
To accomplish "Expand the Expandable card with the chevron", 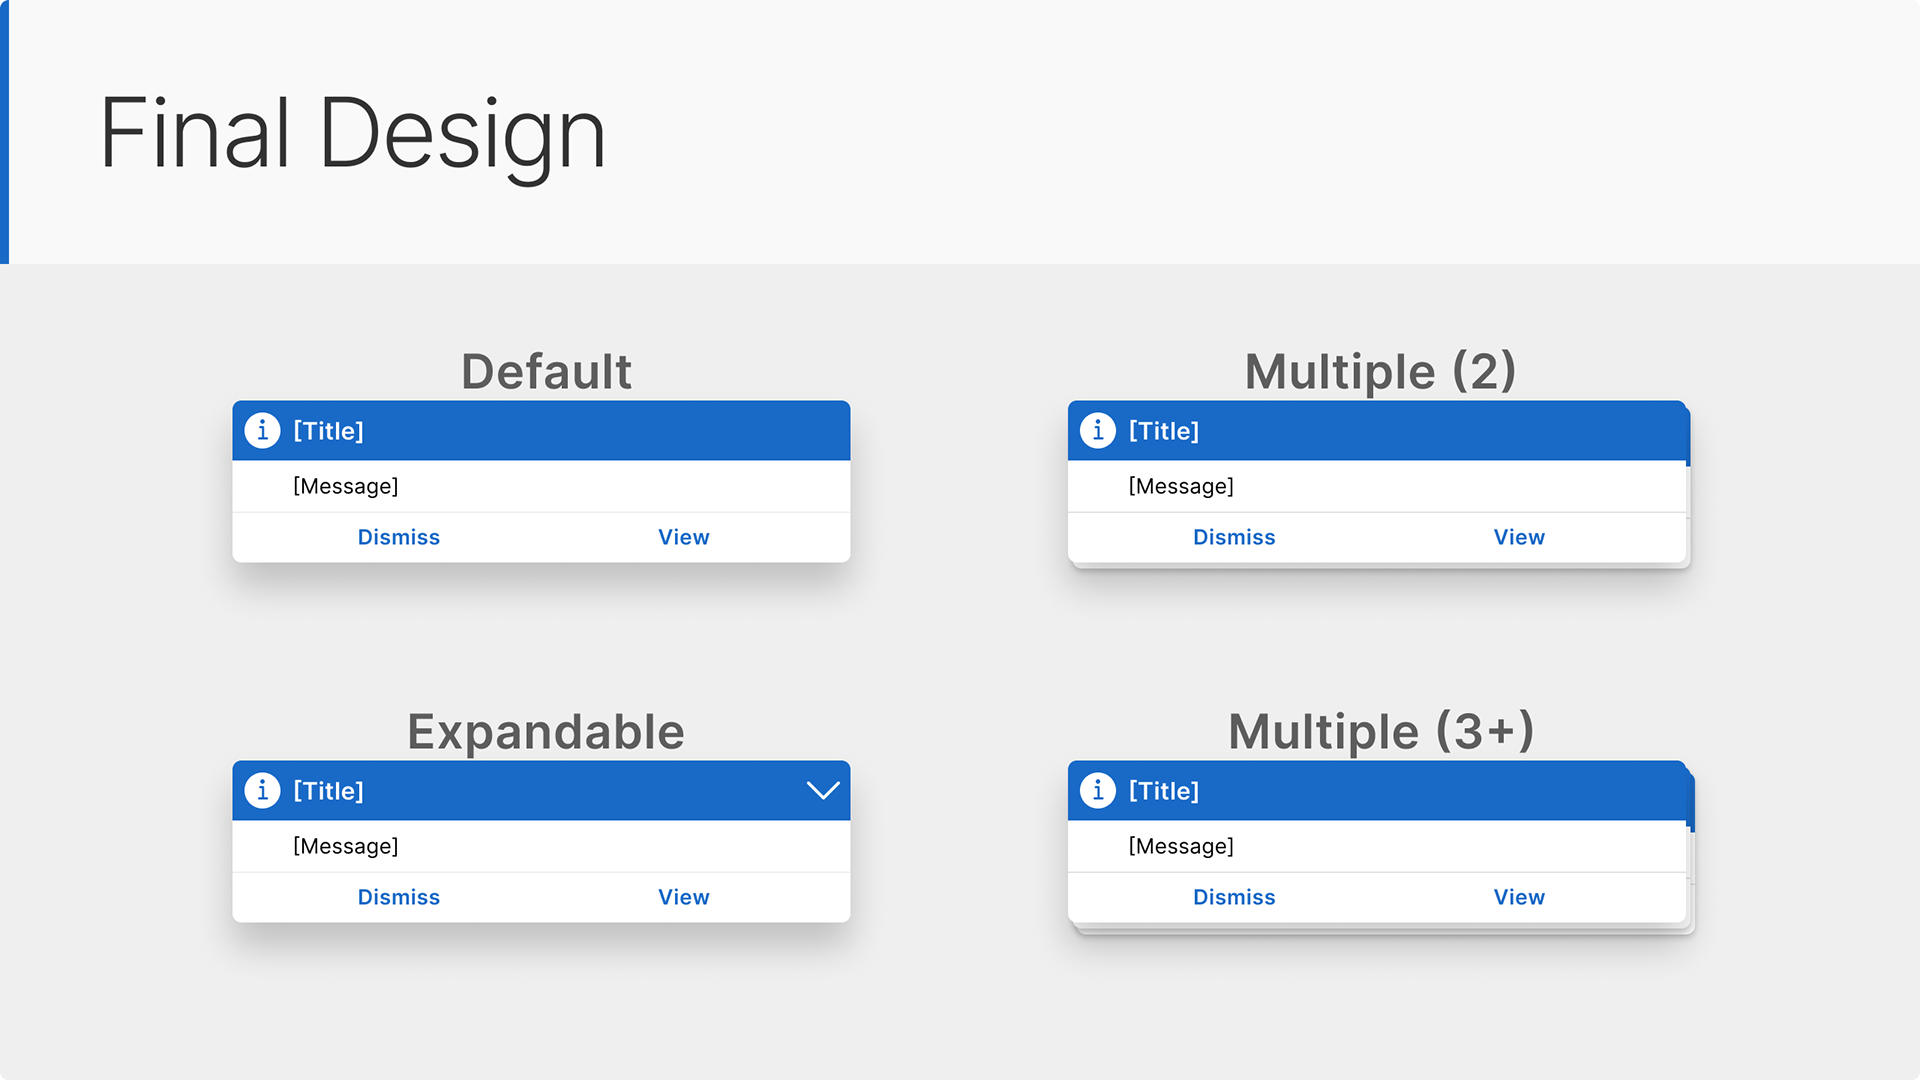I will tap(823, 791).
